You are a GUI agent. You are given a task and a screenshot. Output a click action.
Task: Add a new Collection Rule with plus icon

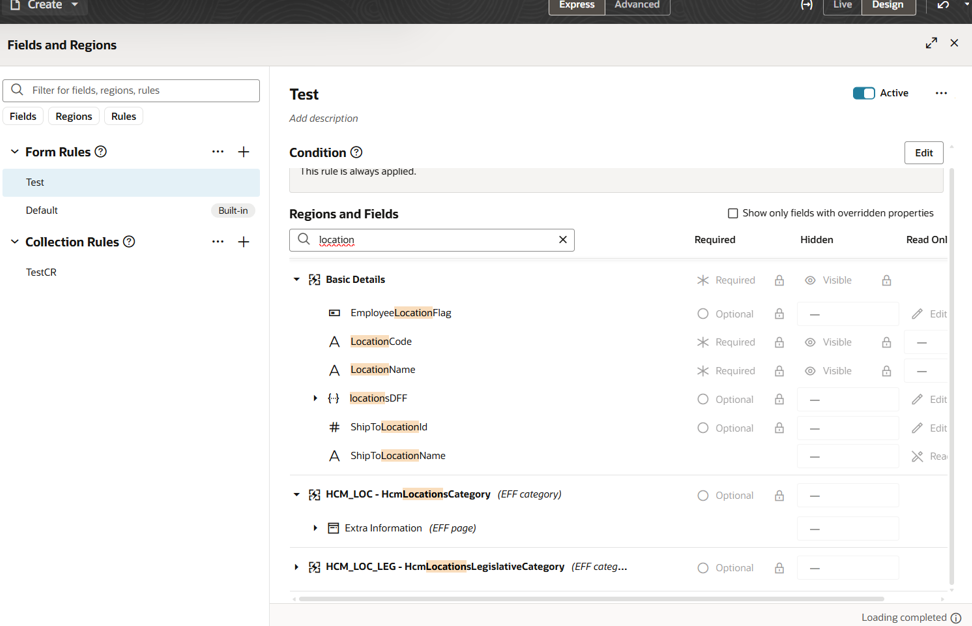tap(244, 242)
